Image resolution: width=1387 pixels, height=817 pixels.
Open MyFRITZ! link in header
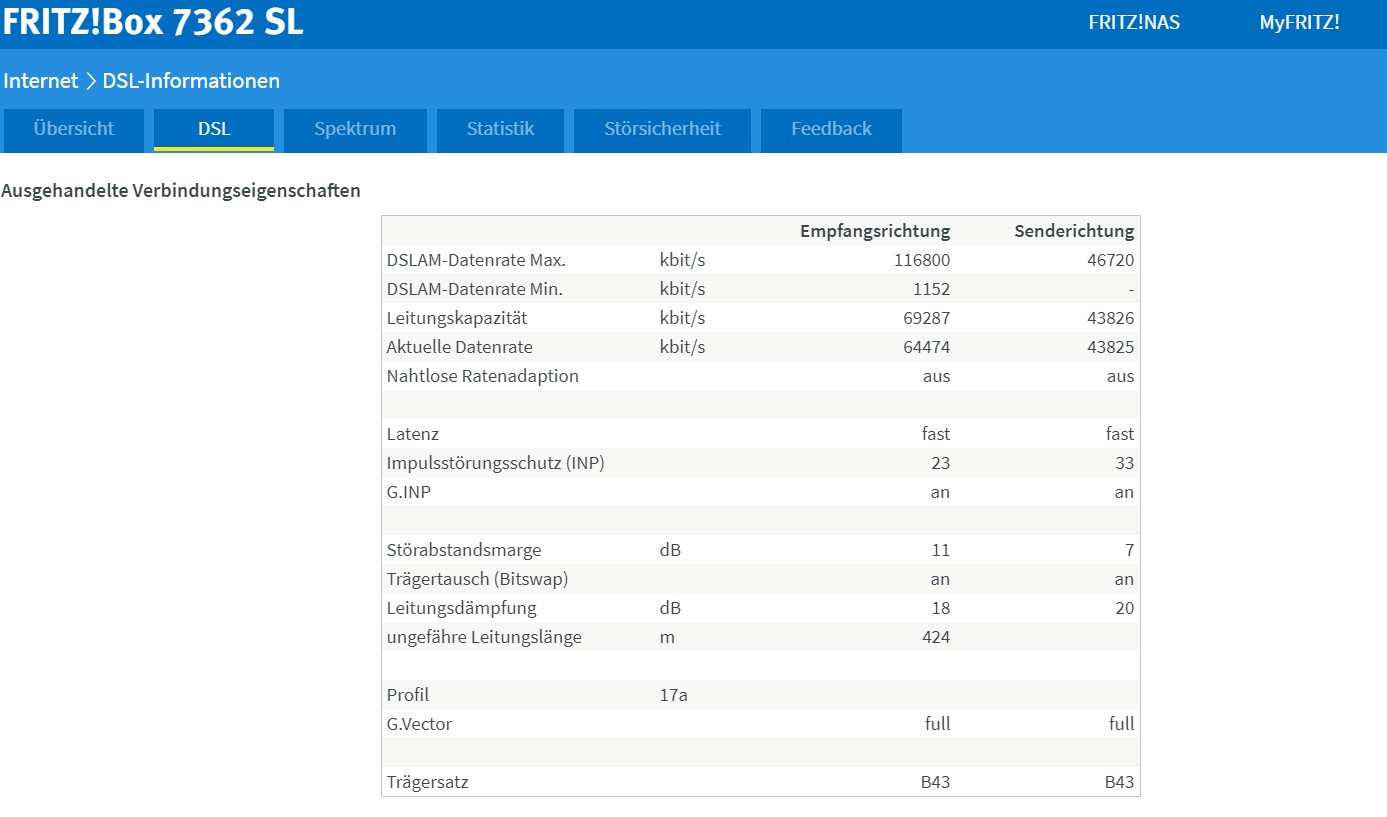pos(1299,22)
